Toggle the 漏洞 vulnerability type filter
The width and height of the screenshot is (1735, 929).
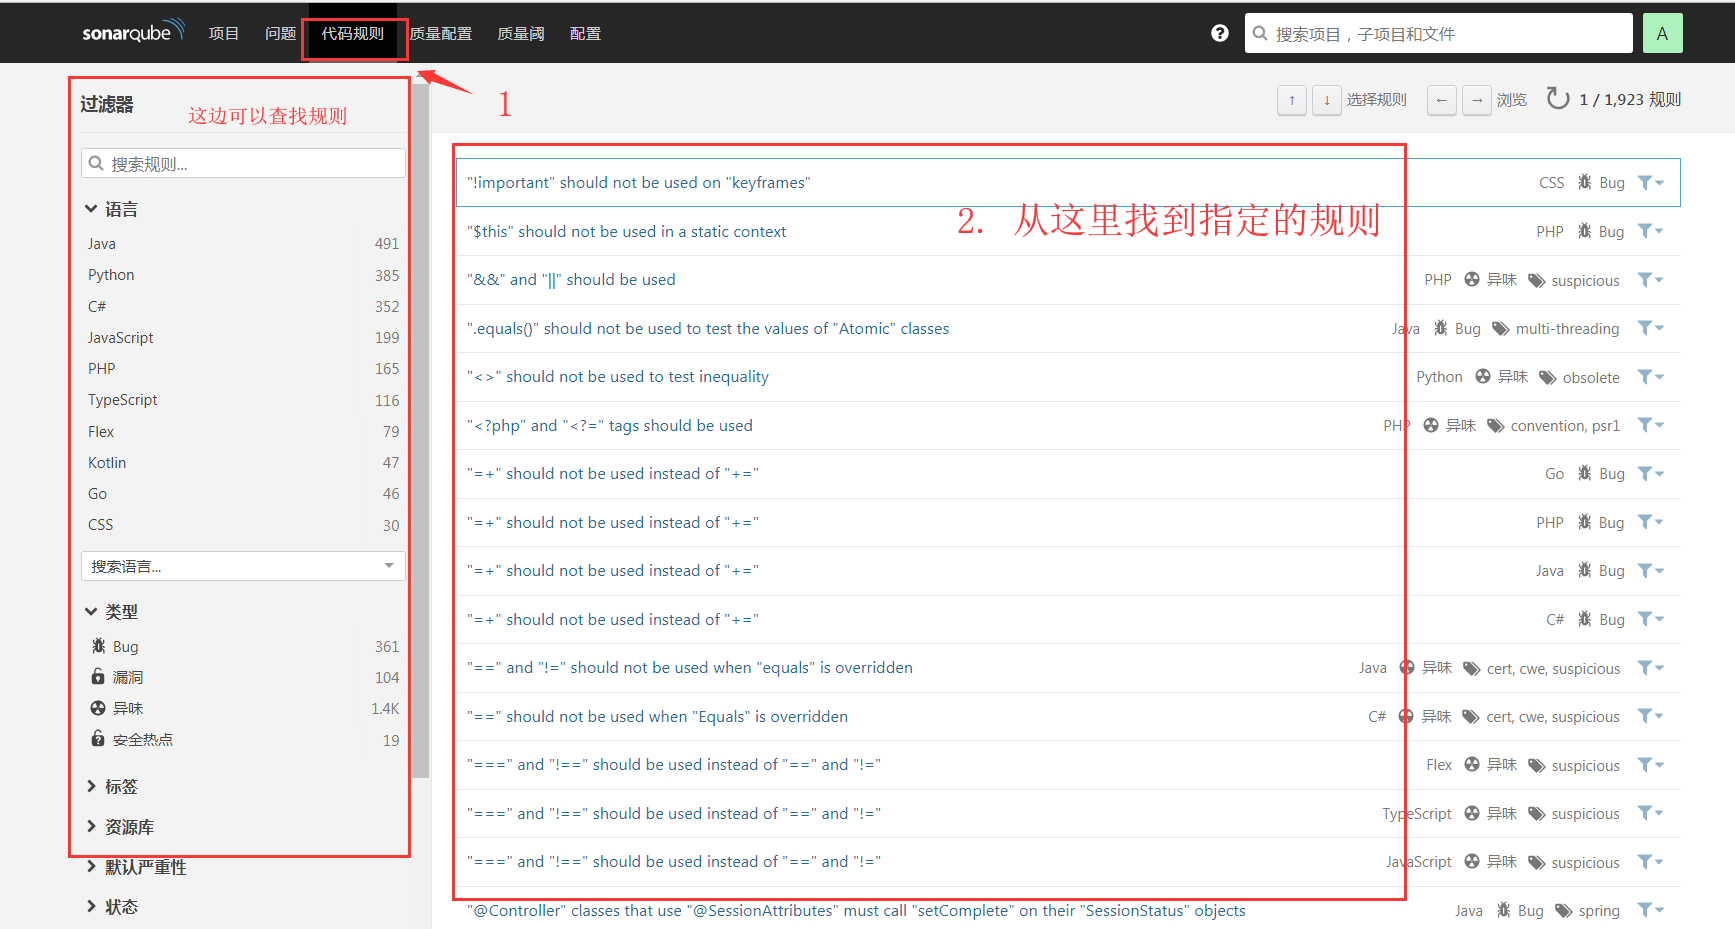(127, 677)
